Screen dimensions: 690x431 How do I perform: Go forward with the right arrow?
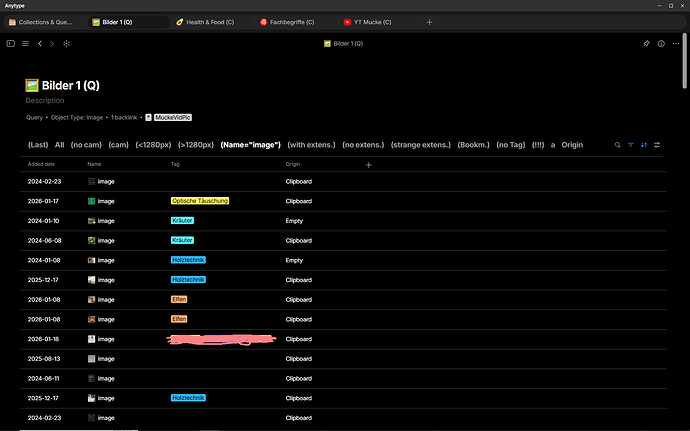tap(52, 44)
